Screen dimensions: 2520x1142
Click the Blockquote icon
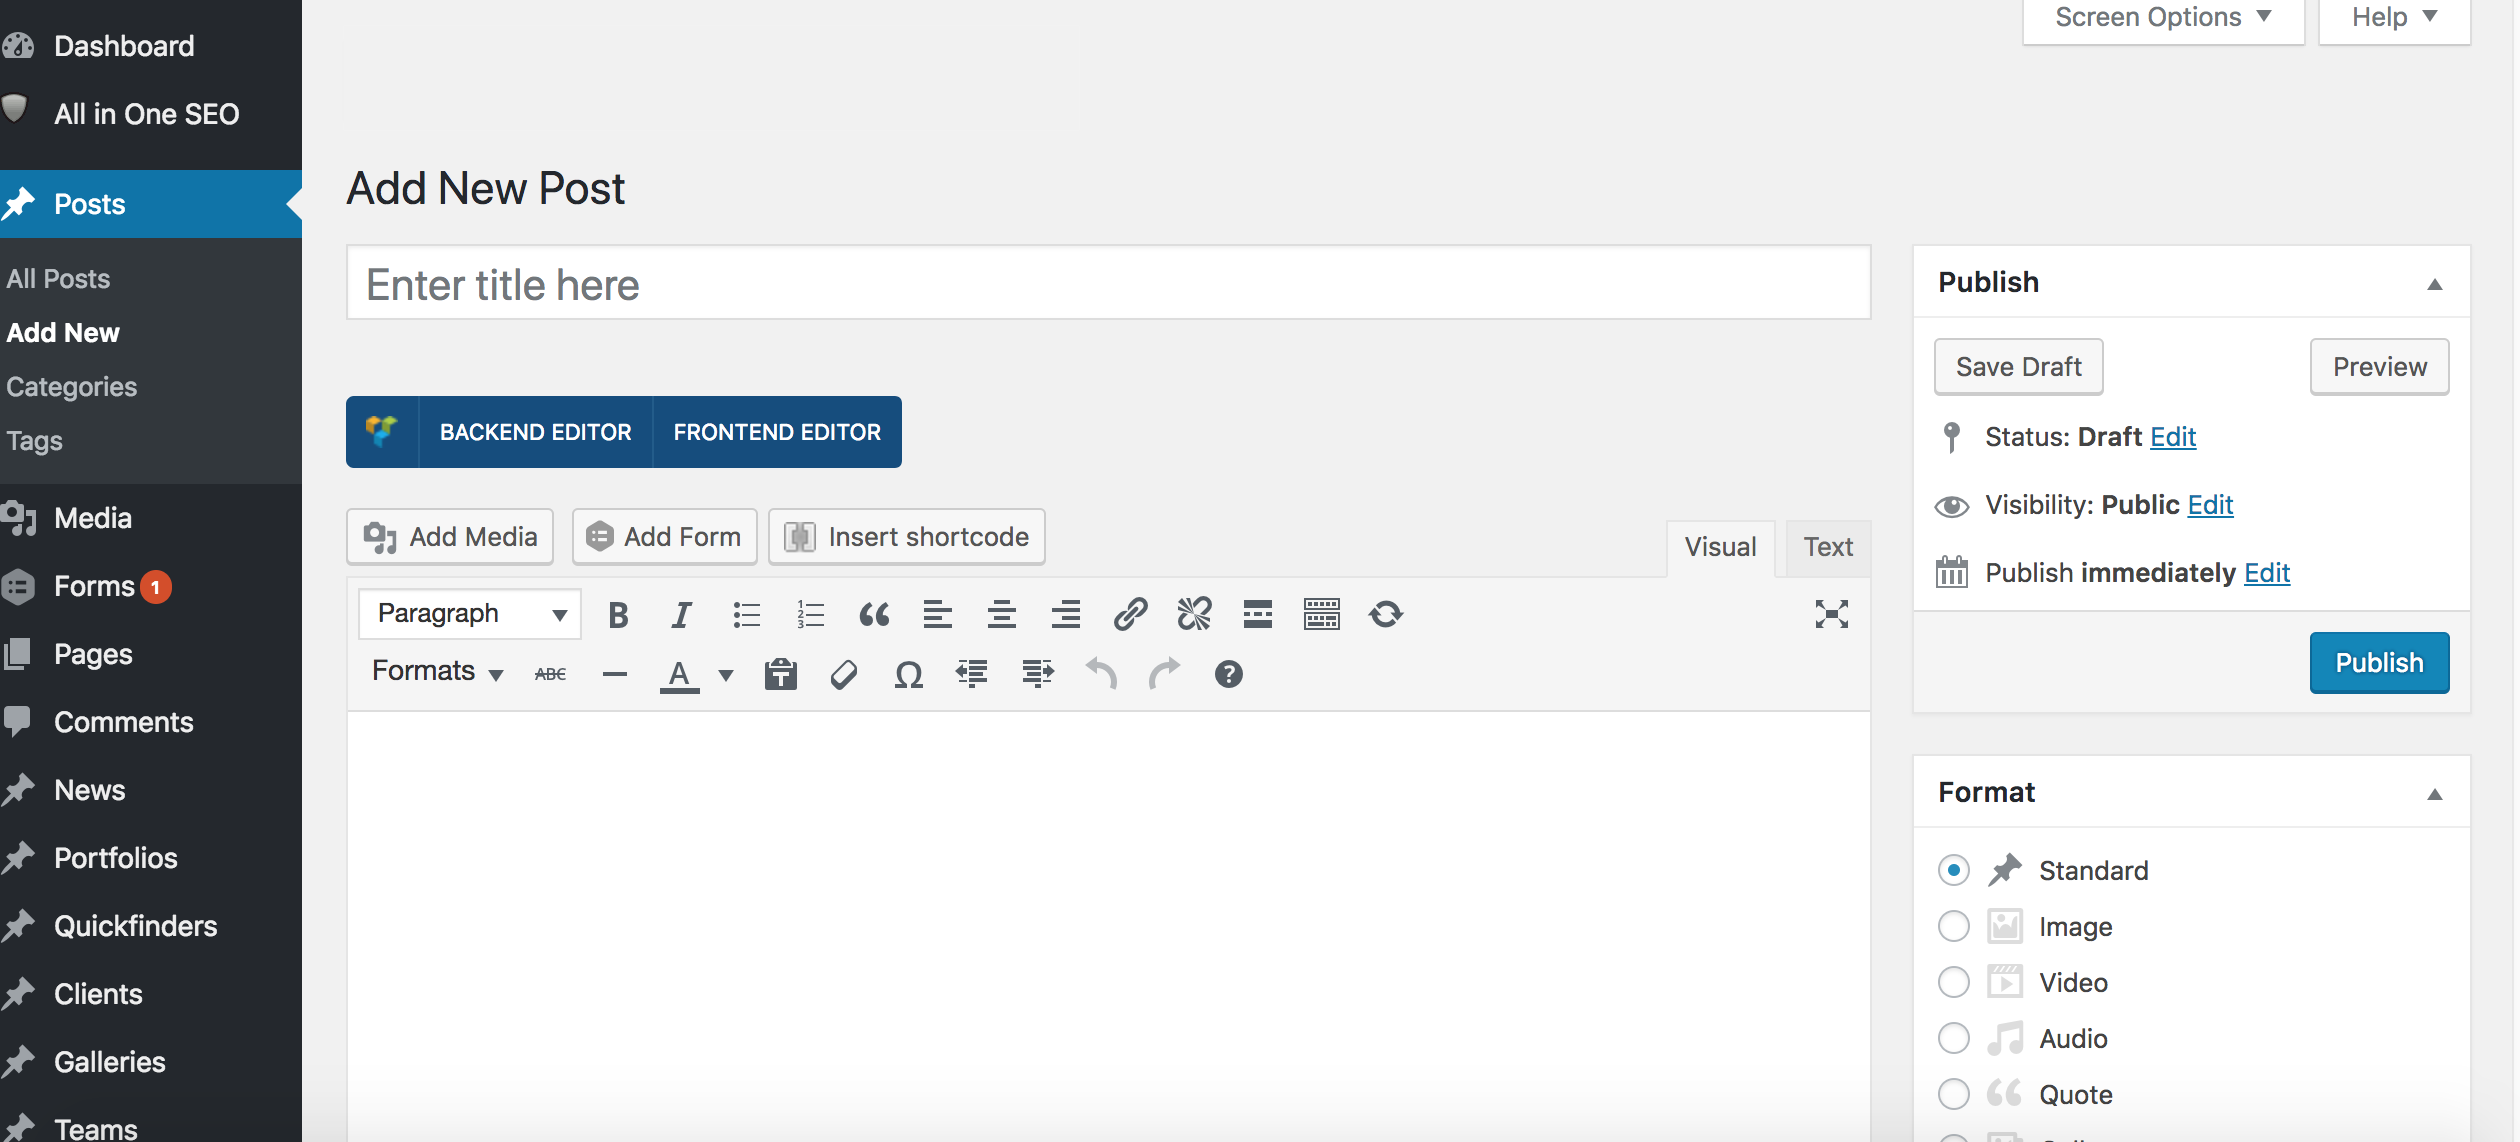click(x=873, y=612)
